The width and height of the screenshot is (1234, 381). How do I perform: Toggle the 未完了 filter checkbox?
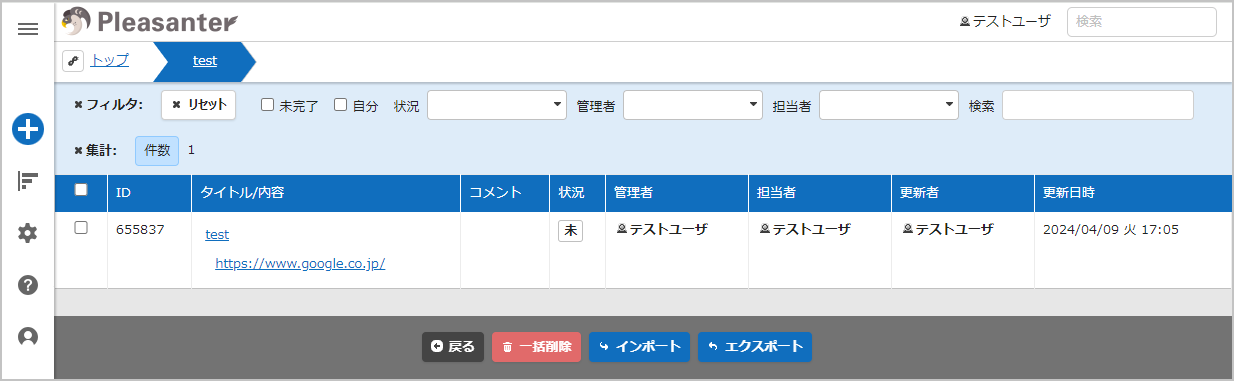pos(267,104)
